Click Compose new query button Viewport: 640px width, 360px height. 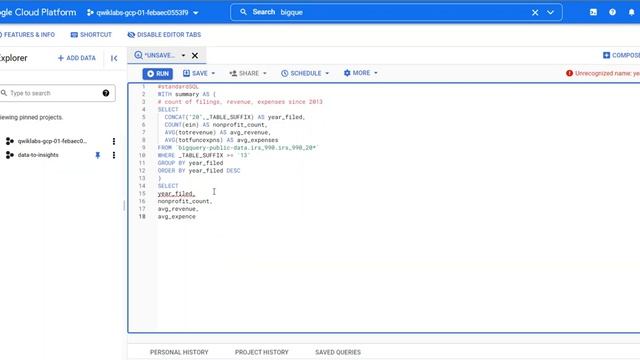[x=621, y=55]
